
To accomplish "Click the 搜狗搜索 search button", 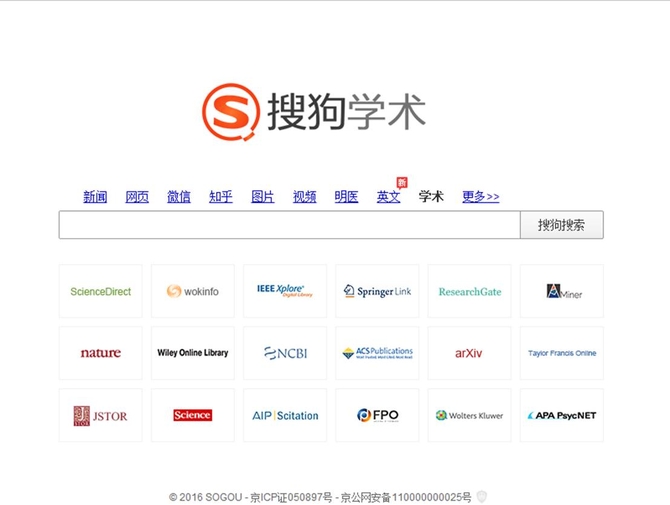I will (x=561, y=225).
